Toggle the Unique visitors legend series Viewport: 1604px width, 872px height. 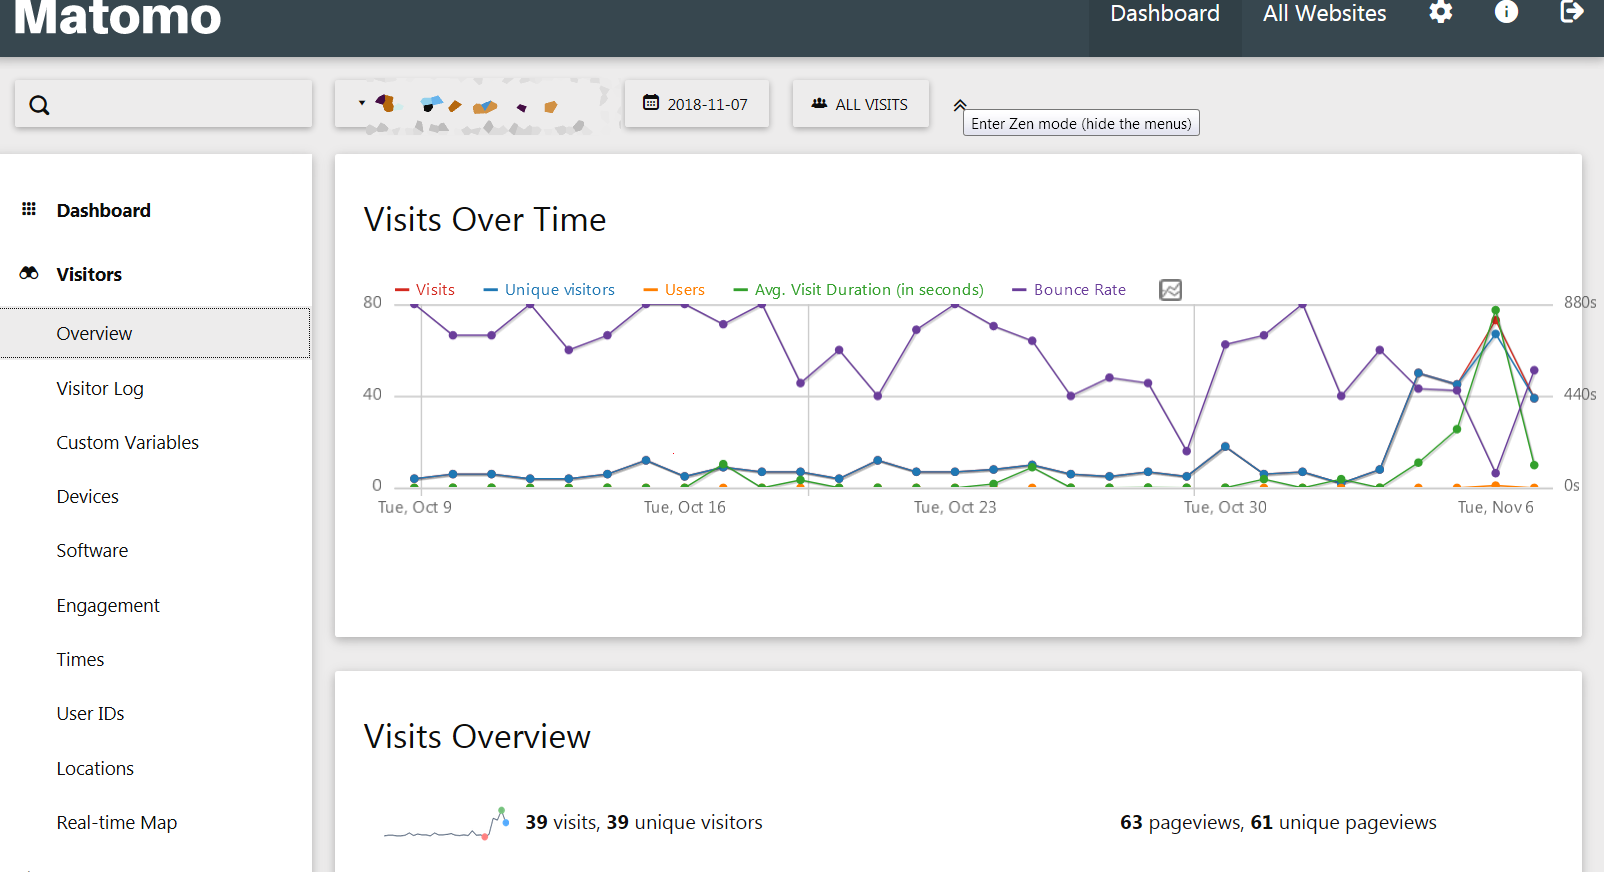point(549,290)
